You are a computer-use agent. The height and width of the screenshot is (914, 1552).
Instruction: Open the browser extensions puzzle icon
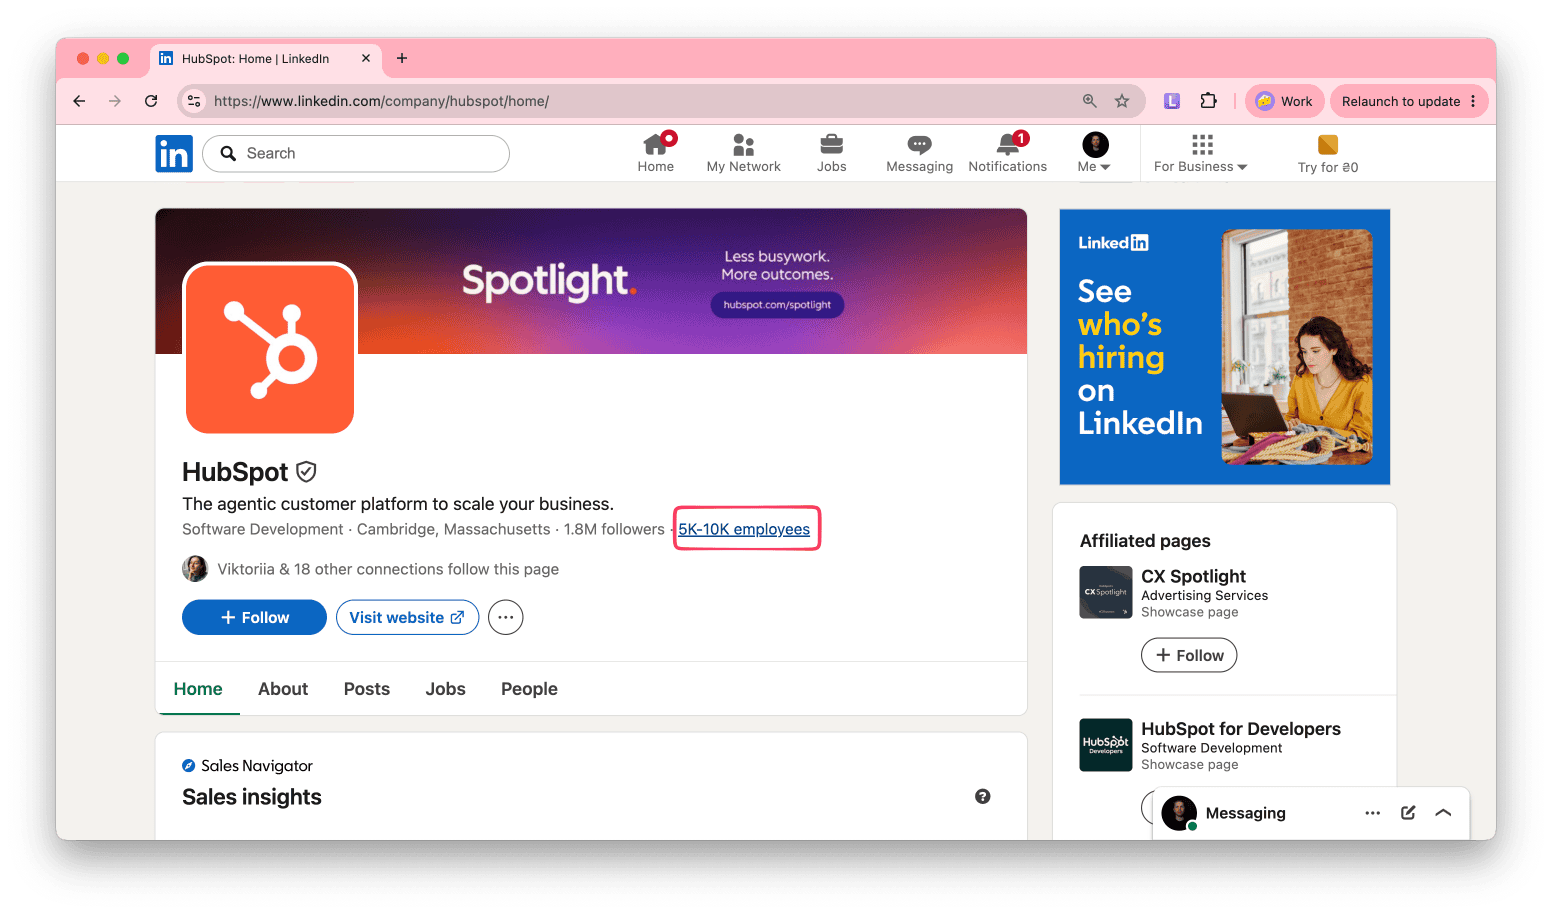pyautogui.click(x=1208, y=101)
